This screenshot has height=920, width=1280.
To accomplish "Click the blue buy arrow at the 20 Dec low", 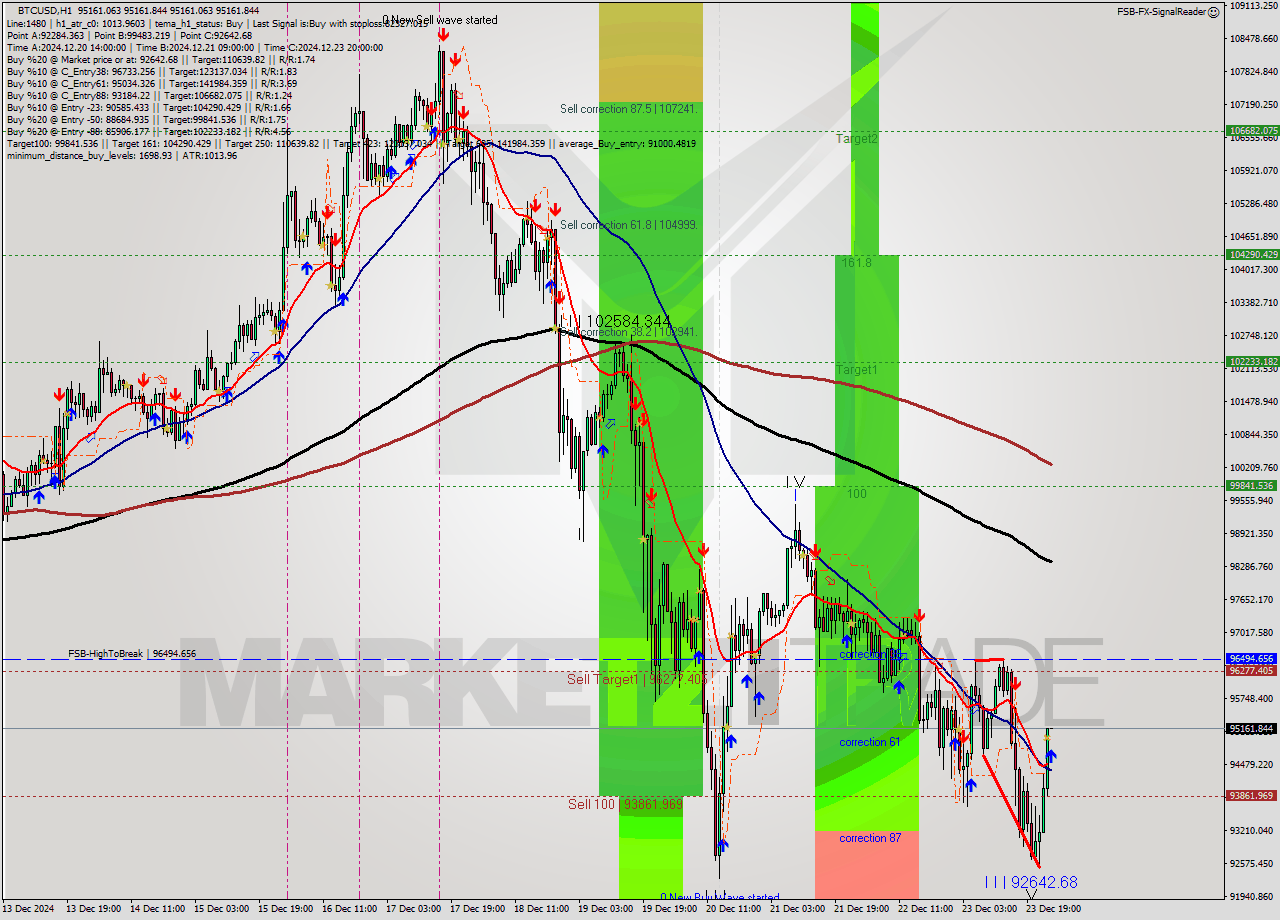I will 722,846.
